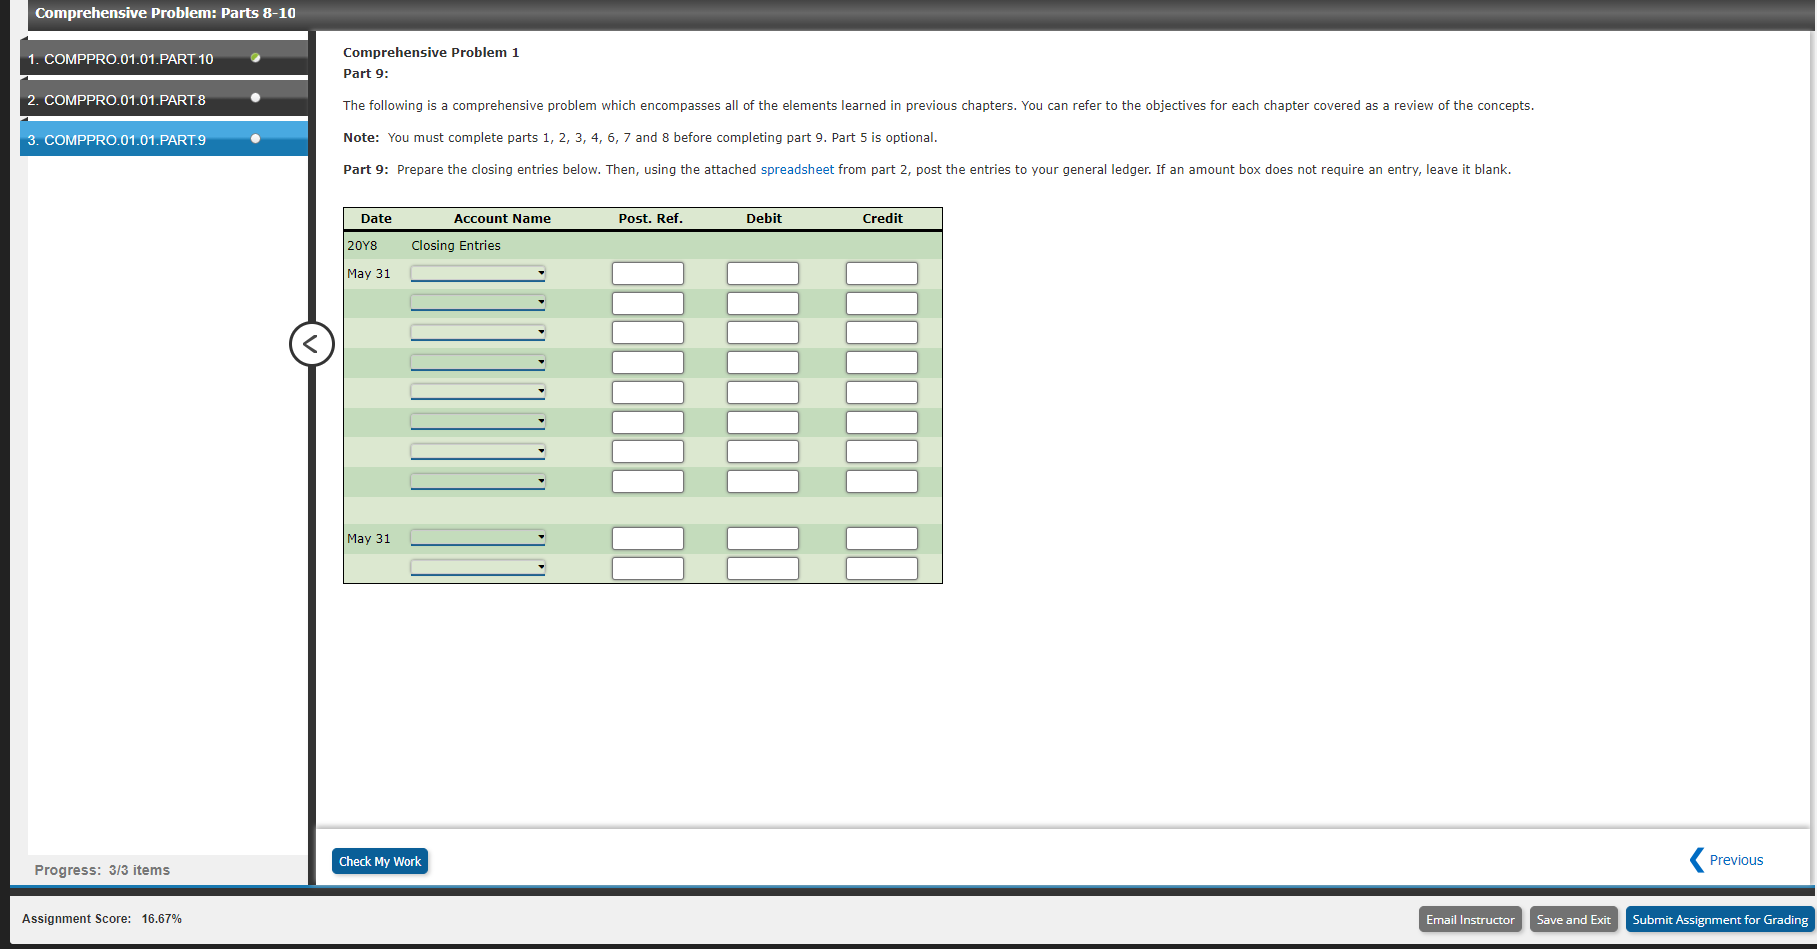The width and height of the screenshot is (1817, 949).
Task: Click status dot next to COMPPRO.01.01.PART.10
Action: click(256, 58)
